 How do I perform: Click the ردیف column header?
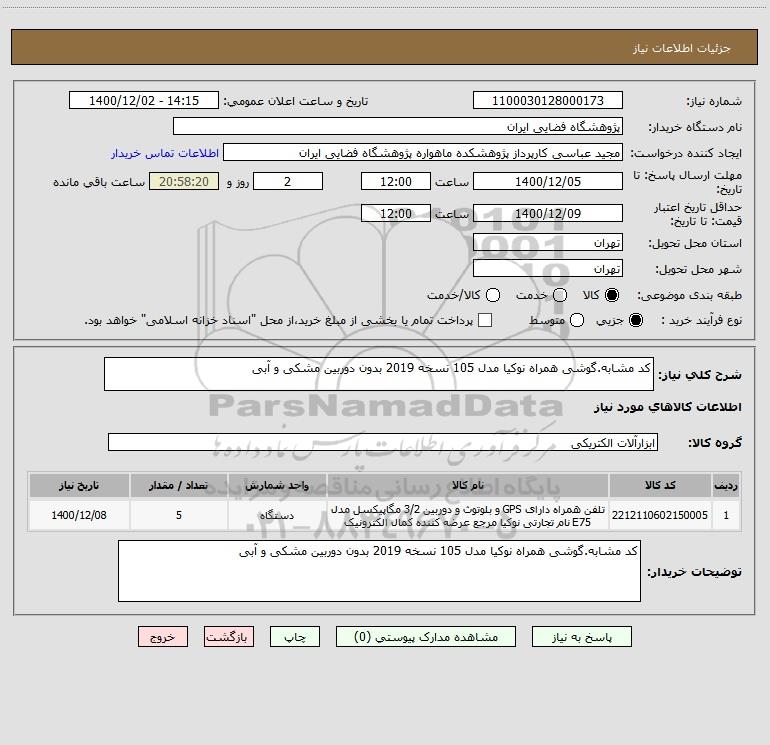[726, 485]
